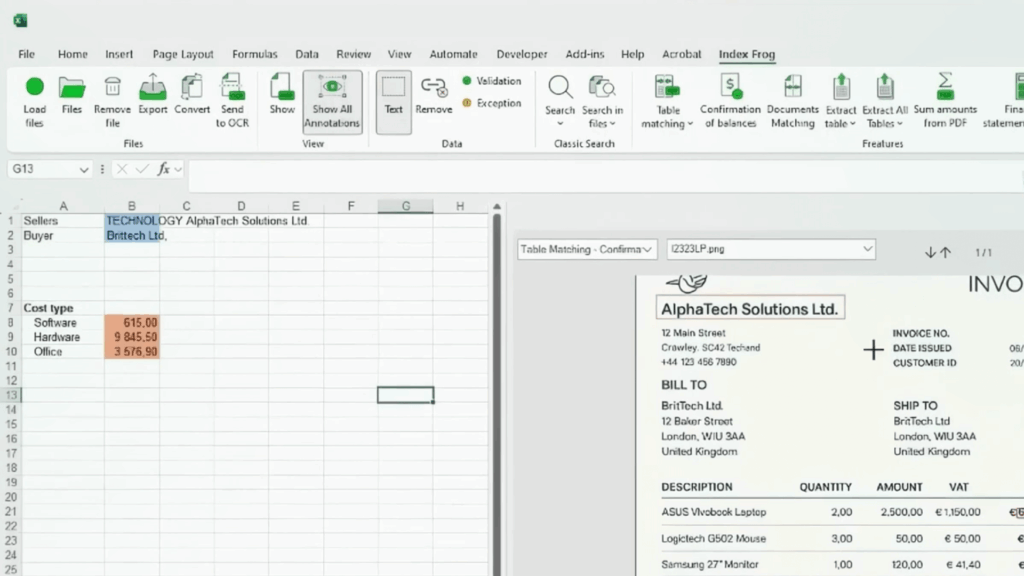Open the File menu
1024x576 pixels.
(27, 54)
